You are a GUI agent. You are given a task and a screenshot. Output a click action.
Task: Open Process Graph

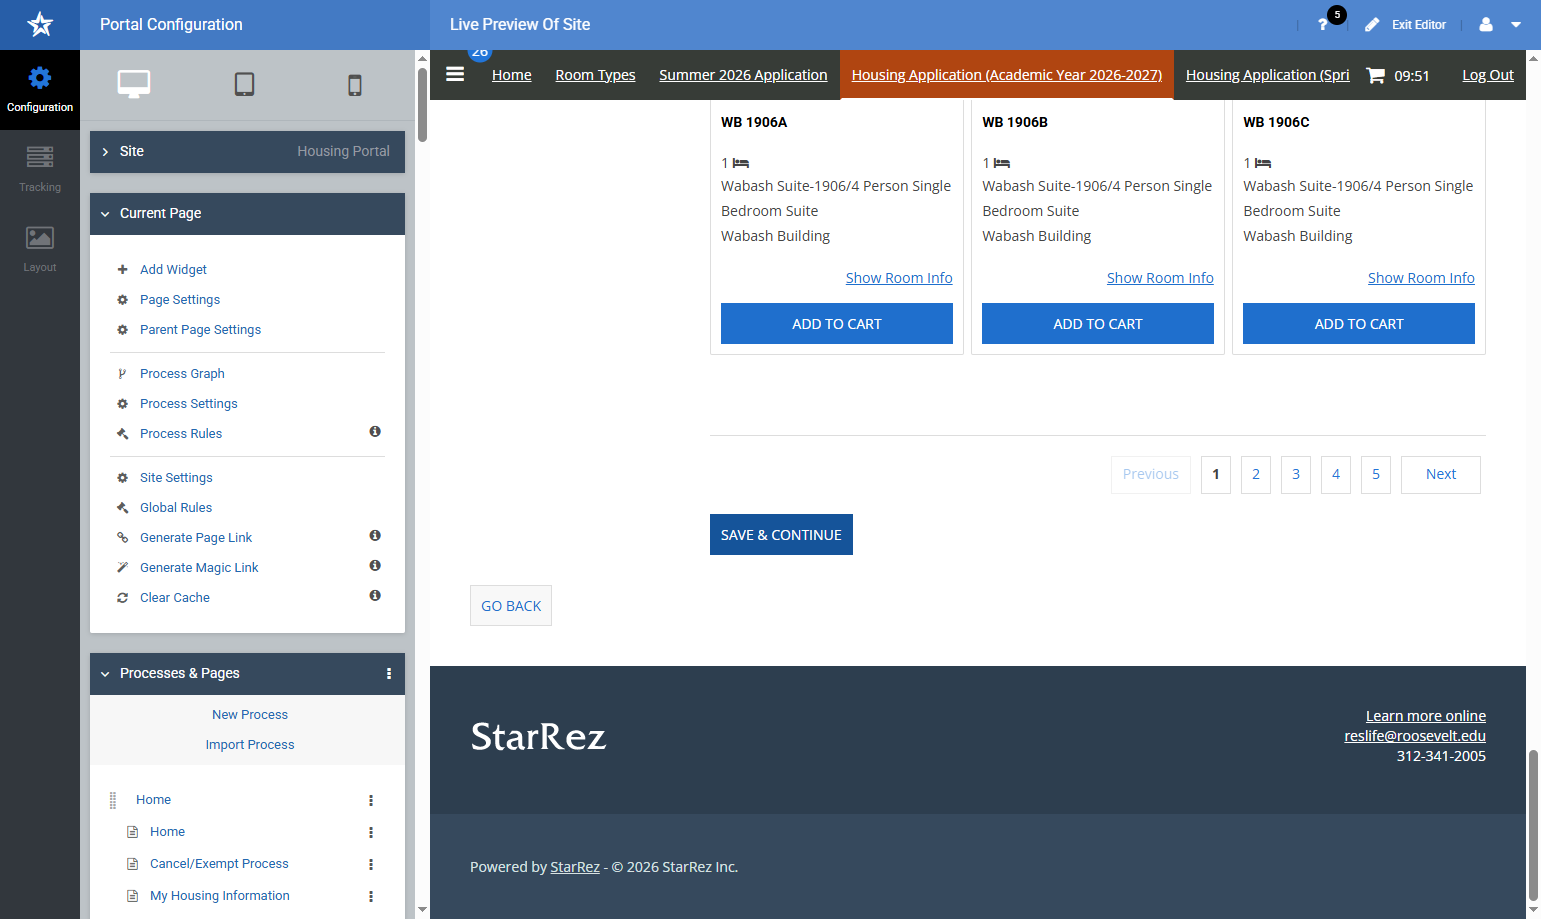(x=182, y=374)
